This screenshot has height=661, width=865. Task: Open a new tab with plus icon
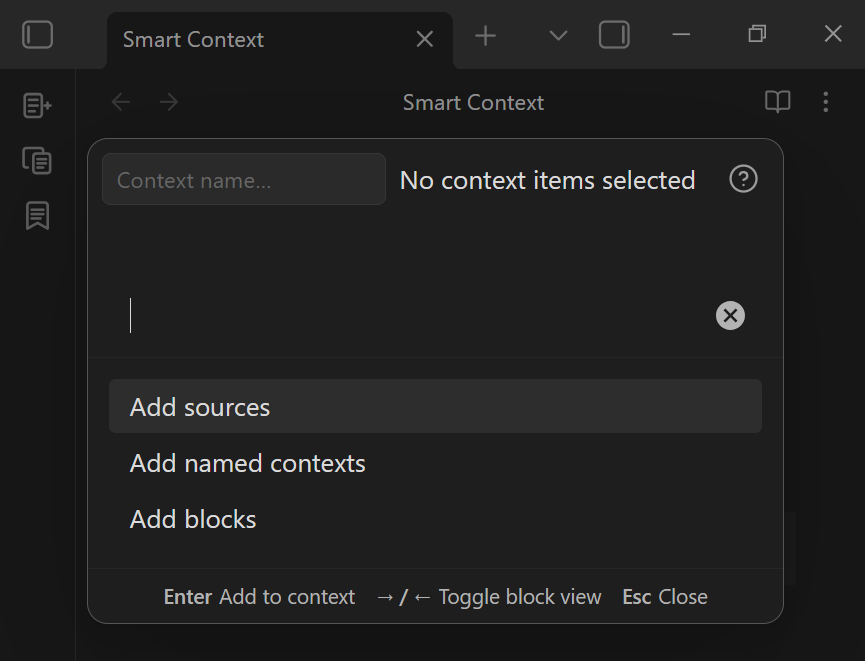coord(485,36)
